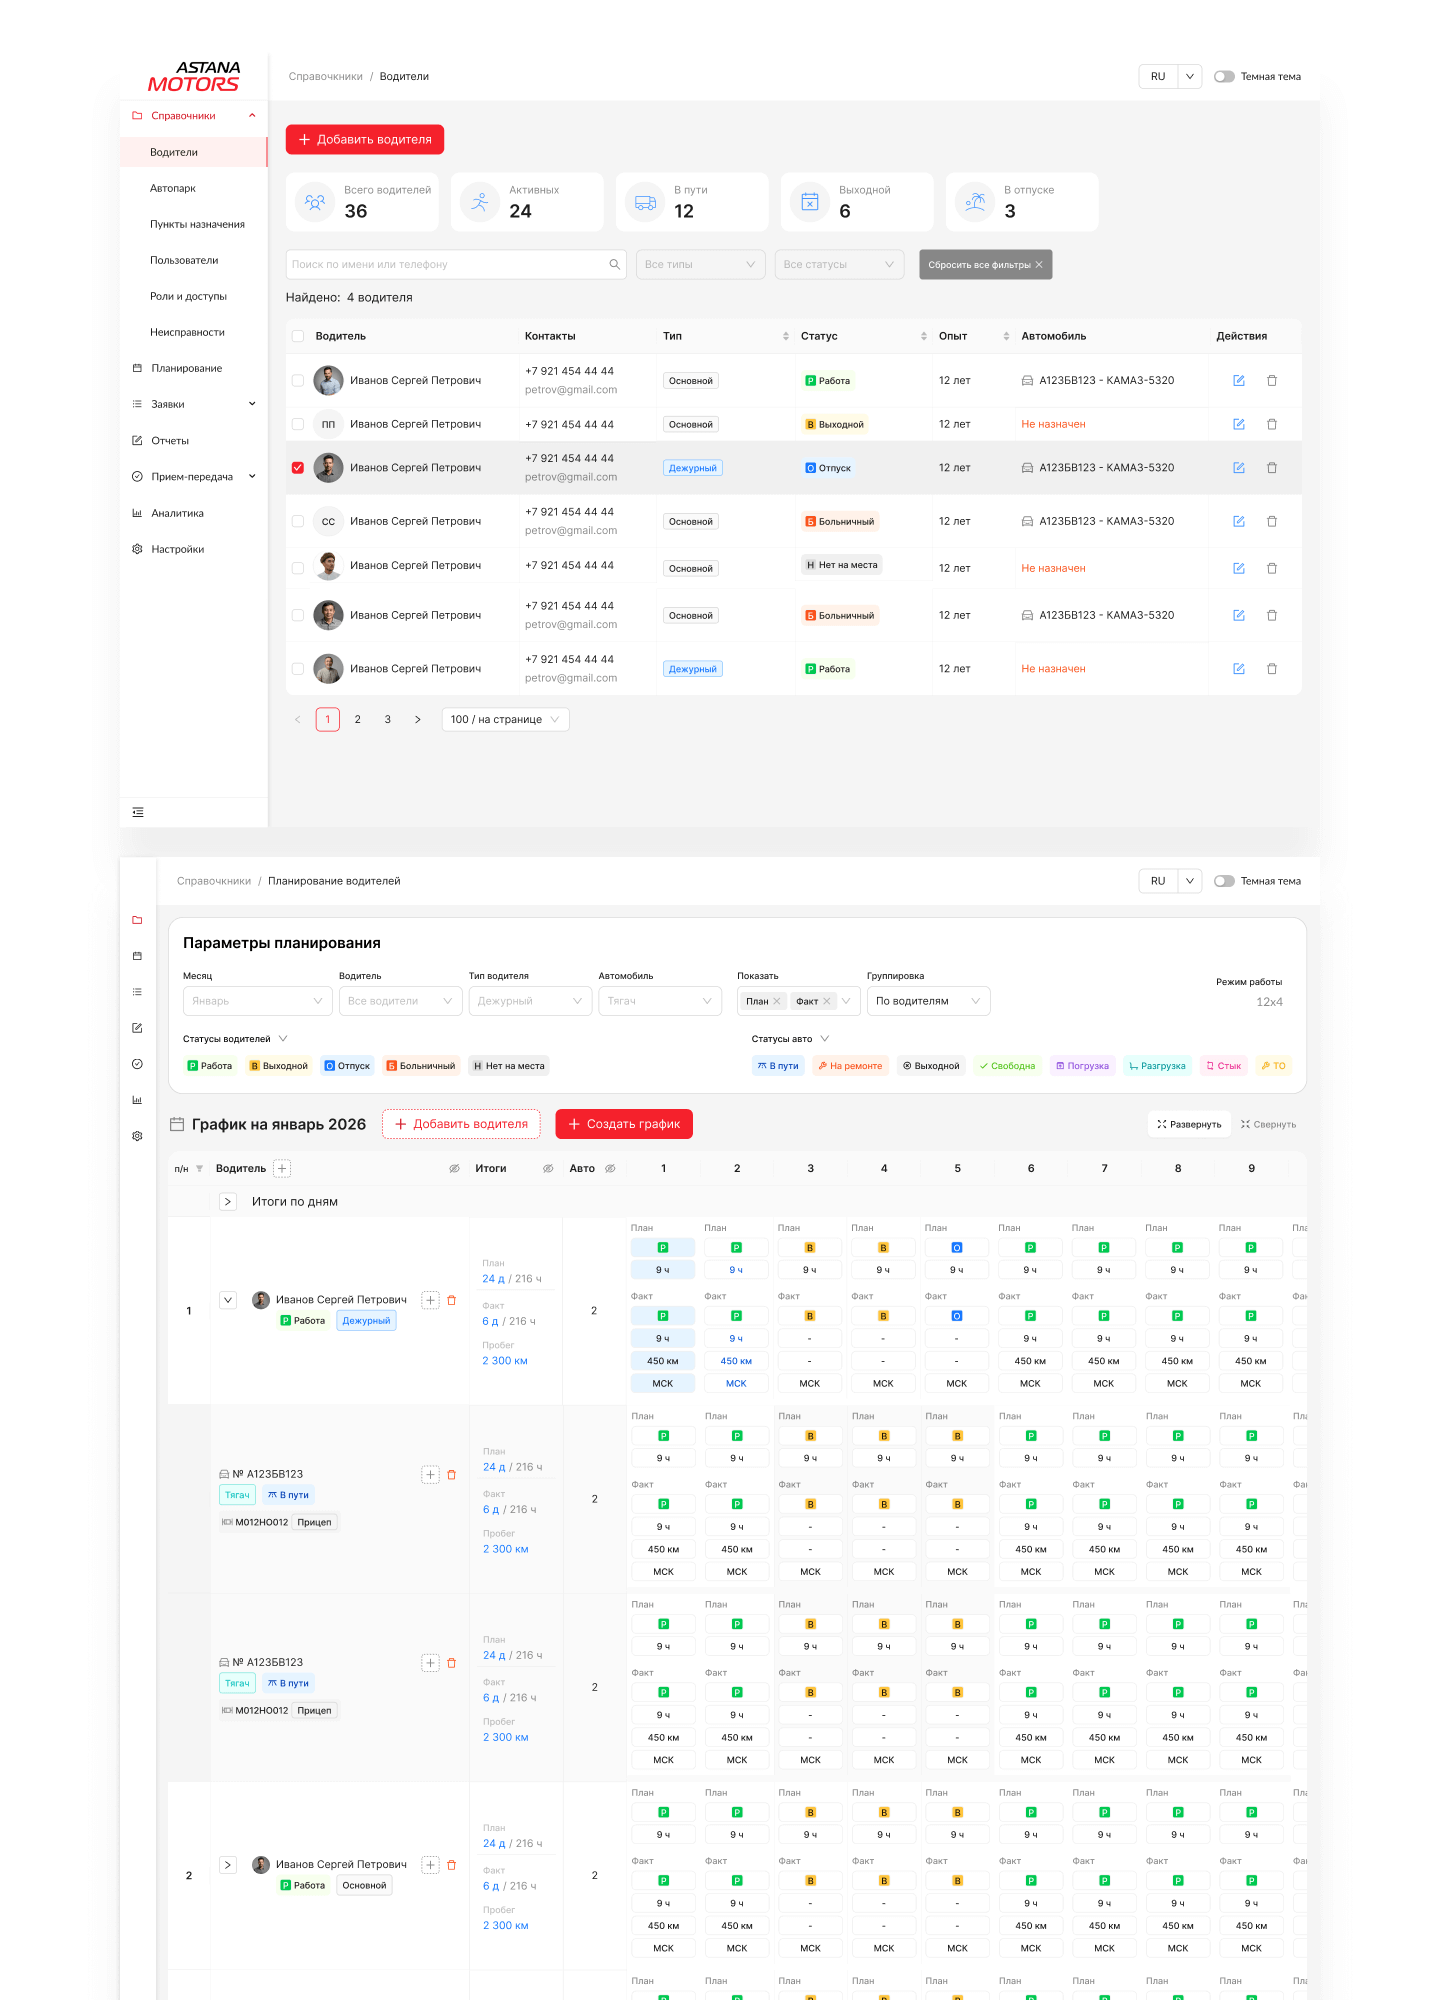This screenshot has width=1440, height=2000.
Task: Open the bar chart icon in the collapsed planning sidebar
Action: coord(137,1100)
